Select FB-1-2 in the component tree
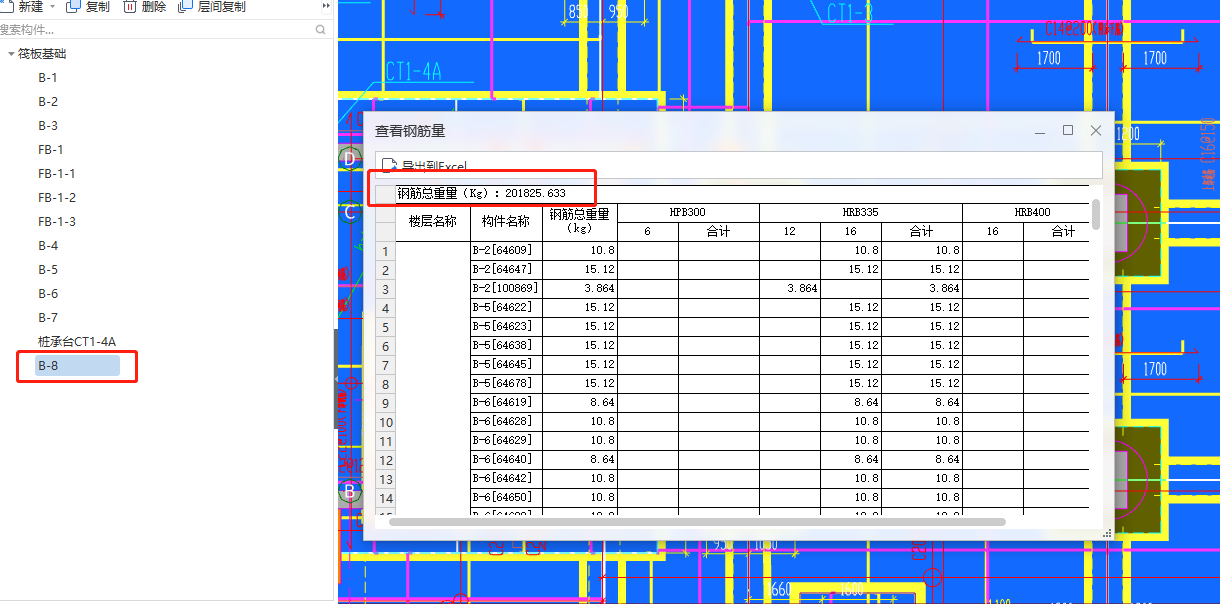Viewport: 1220px width, 604px height. [x=57, y=198]
